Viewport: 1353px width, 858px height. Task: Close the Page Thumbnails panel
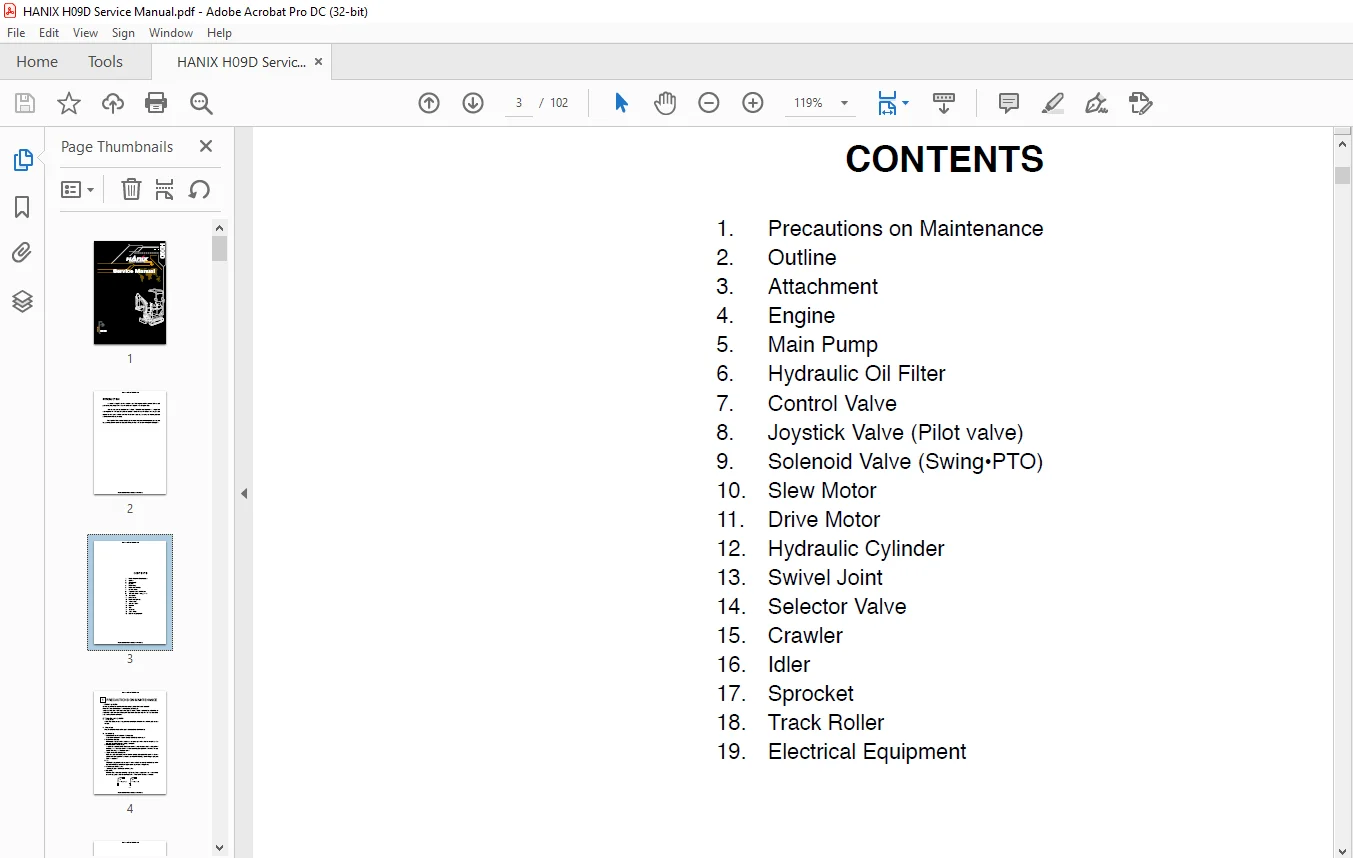[x=206, y=146]
